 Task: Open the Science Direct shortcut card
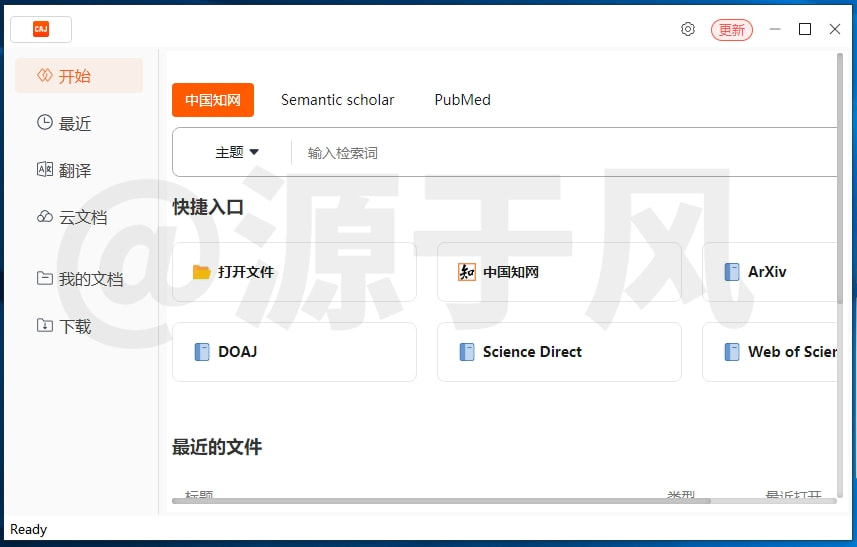click(x=559, y=352)
